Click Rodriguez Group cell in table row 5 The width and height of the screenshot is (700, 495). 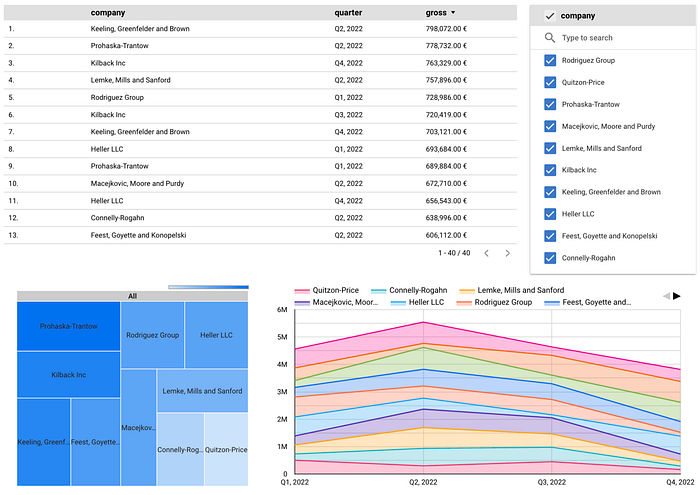point(117,98)
